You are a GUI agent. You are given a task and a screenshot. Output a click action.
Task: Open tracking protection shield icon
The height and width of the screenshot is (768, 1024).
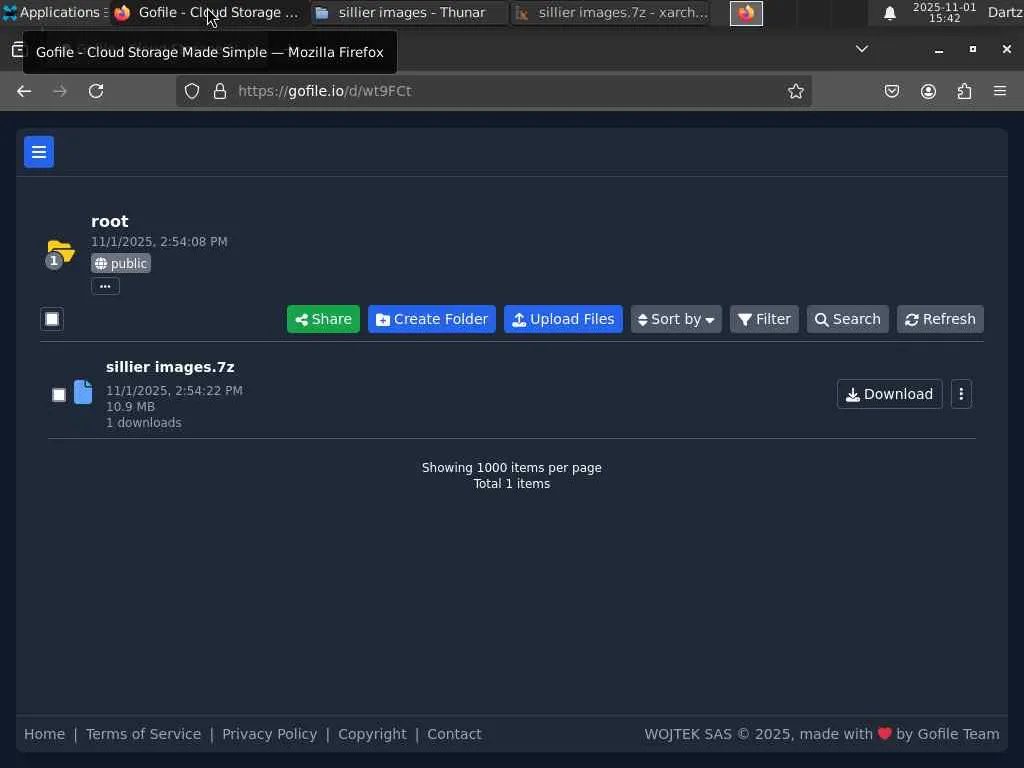(x=191, y=91)
